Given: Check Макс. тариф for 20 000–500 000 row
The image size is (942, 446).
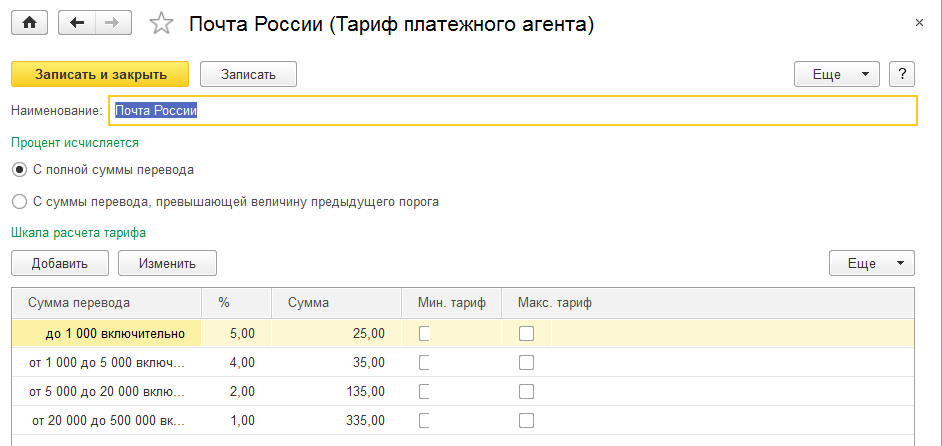Looking at the screenshot, I should click(526, 420).
